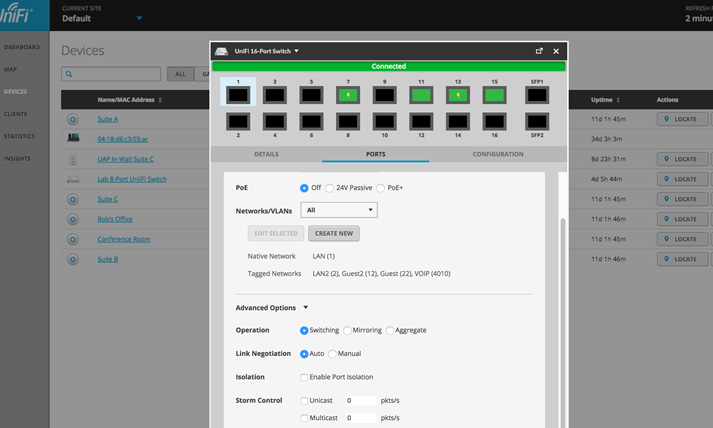The image size is (713, 428).
Task: Enable Port Isolation checkbox
Action: [304, 377]
